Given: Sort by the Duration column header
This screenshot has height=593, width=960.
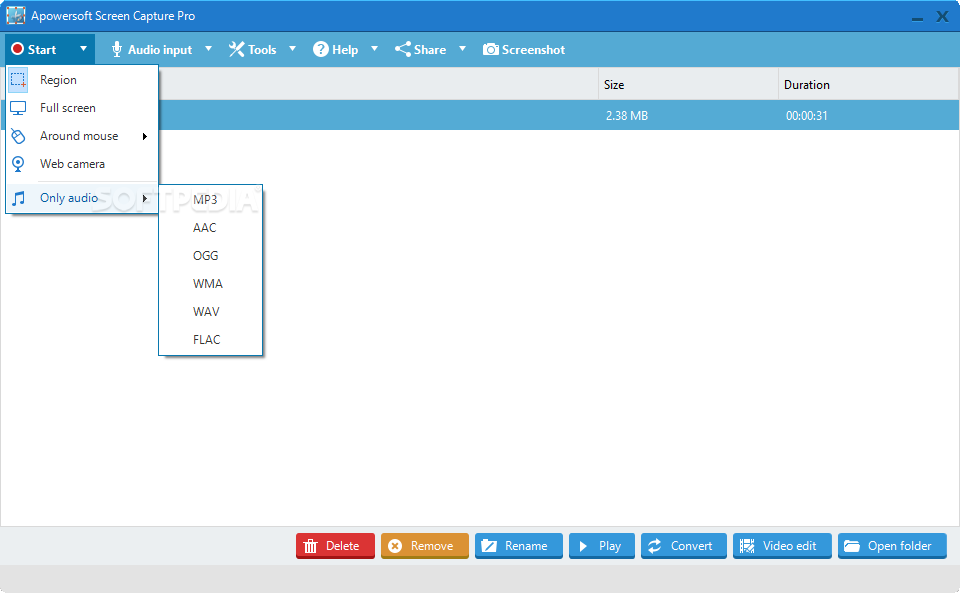Looking at the screenshot, I should coord(868,84).
